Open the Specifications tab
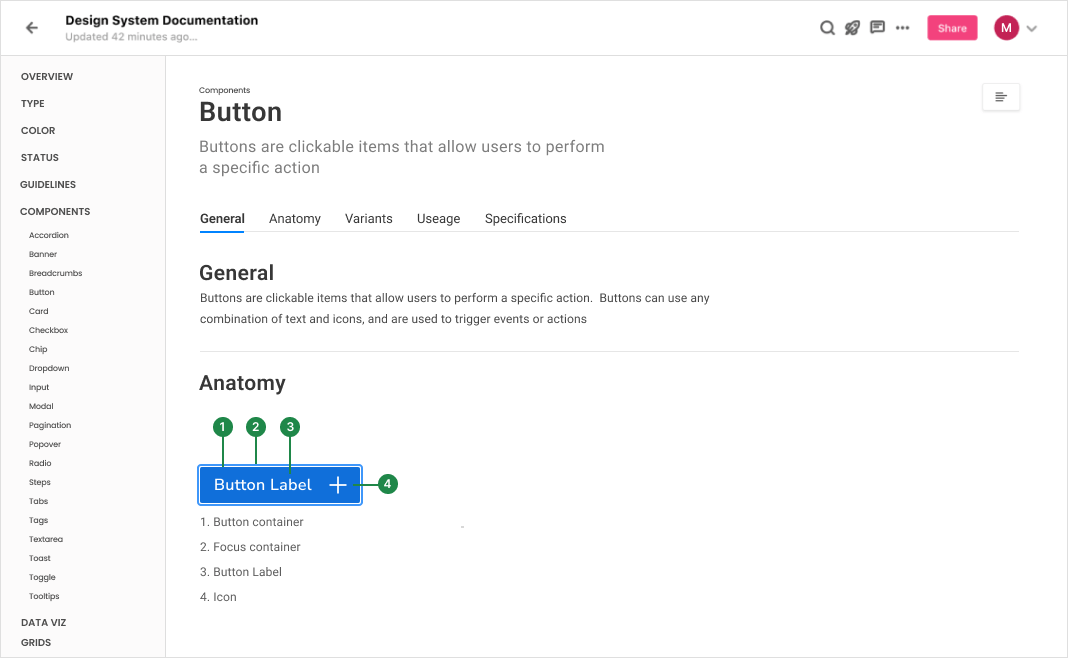Image resolution: width=1068 pixels, height=658 pixels. pyautogui.click(x=525, y=219)
